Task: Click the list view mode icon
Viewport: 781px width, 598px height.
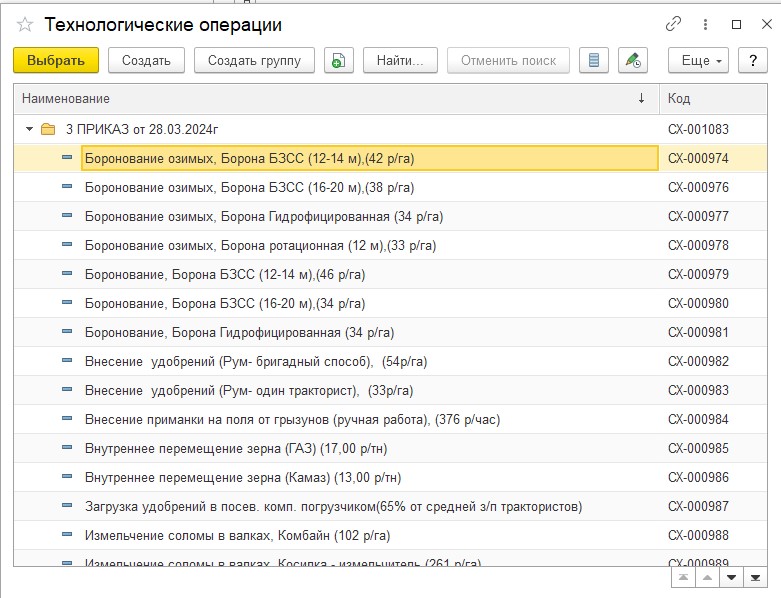Action: pyautogui.click(x=594, y=60)
